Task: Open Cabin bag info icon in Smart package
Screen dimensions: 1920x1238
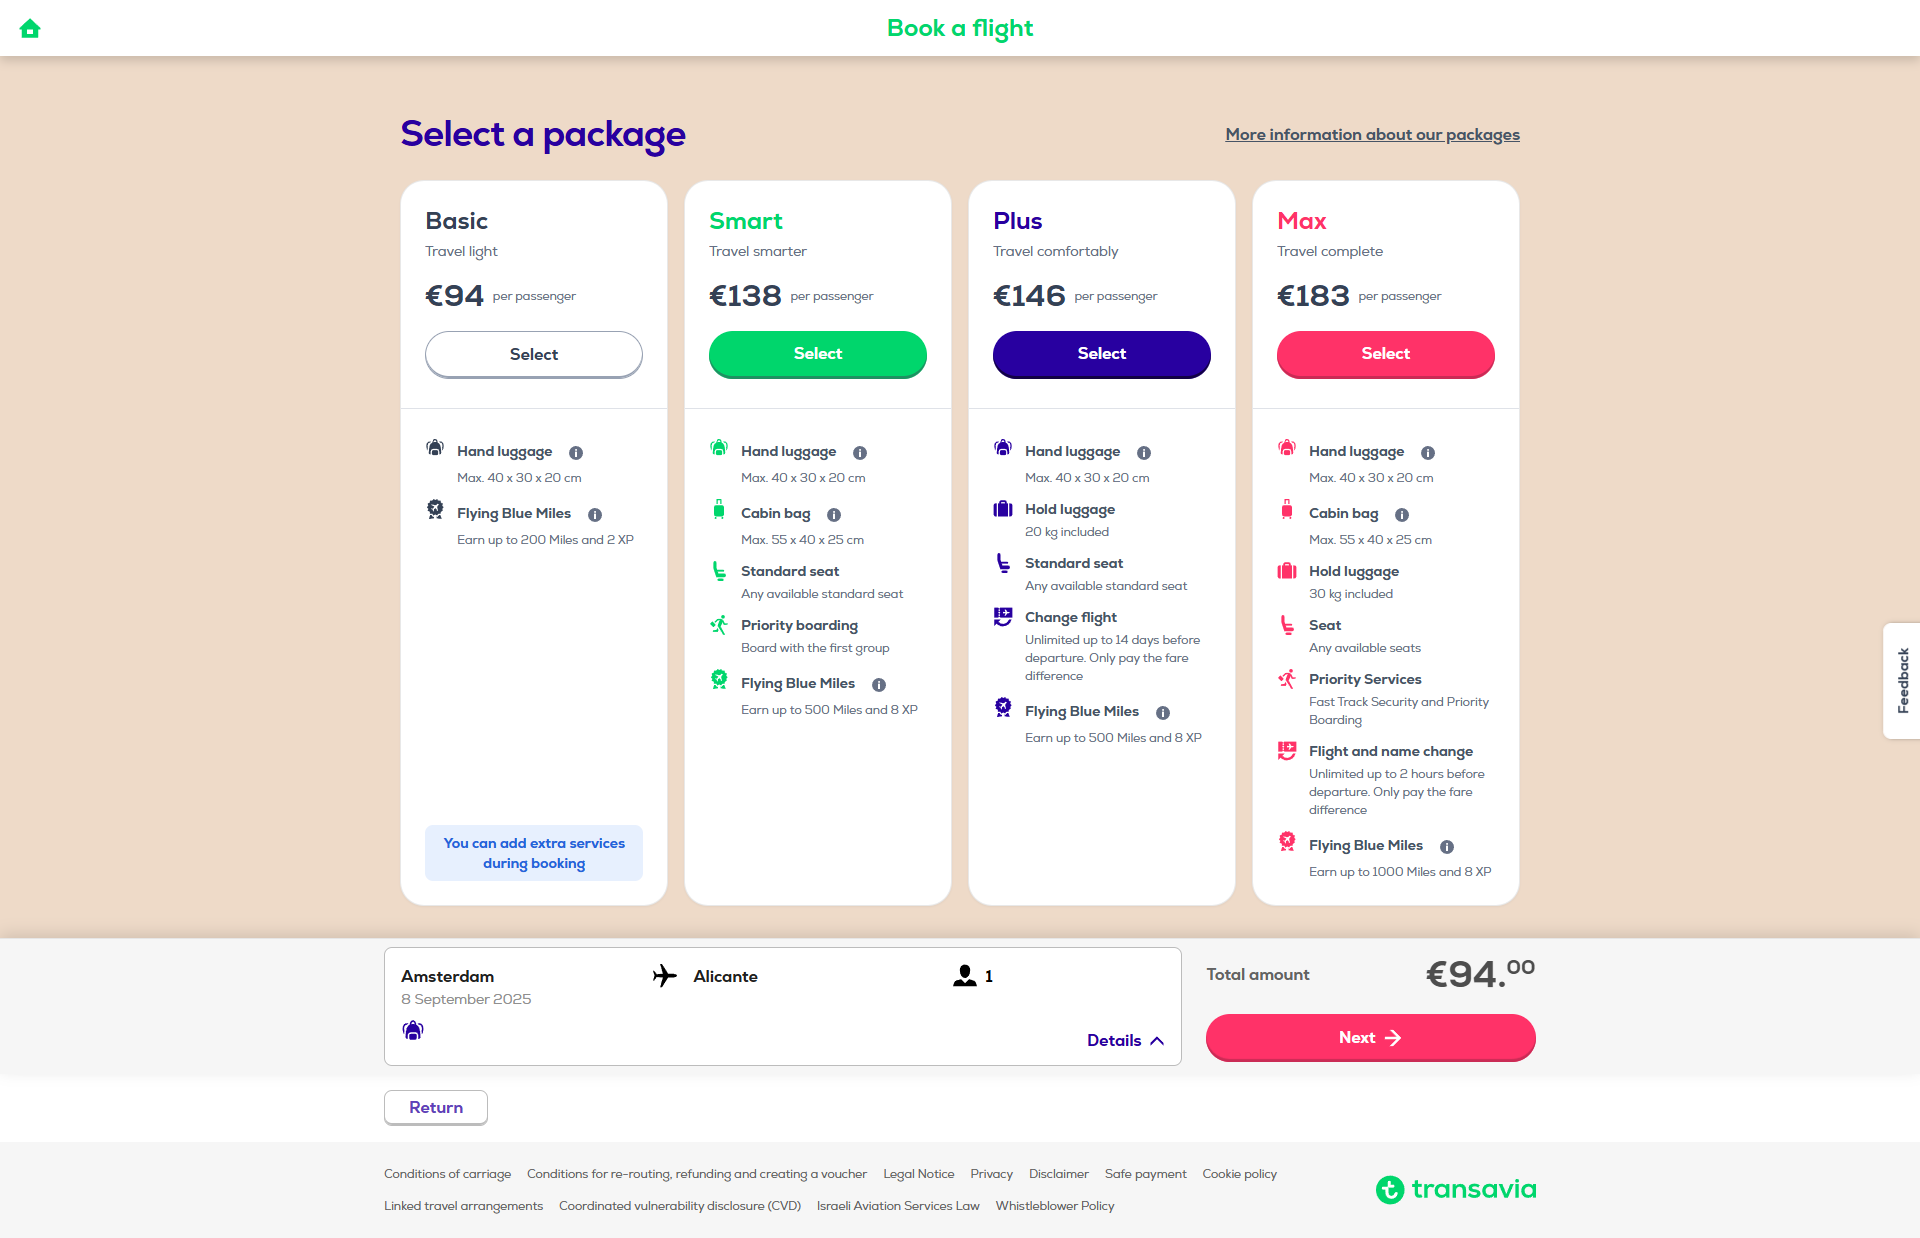Action: tap(834, 515)
